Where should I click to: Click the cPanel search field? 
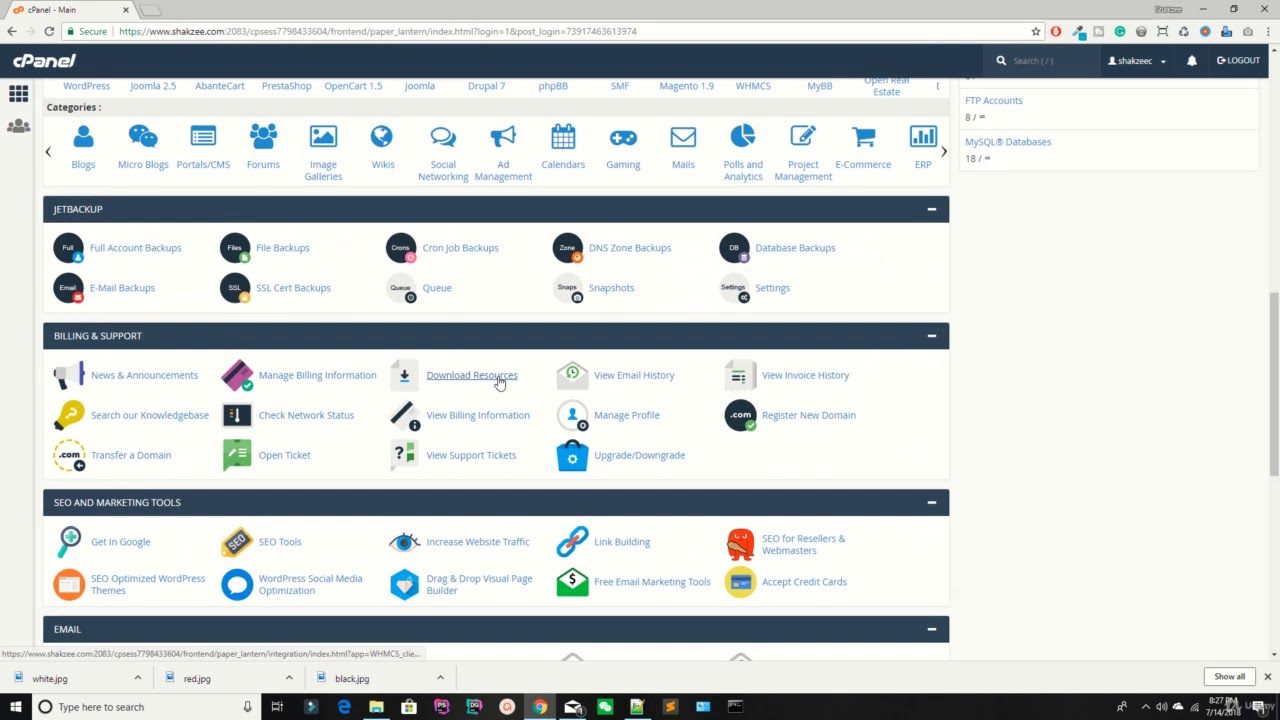pyautogui.click(x=1050, y=61)
